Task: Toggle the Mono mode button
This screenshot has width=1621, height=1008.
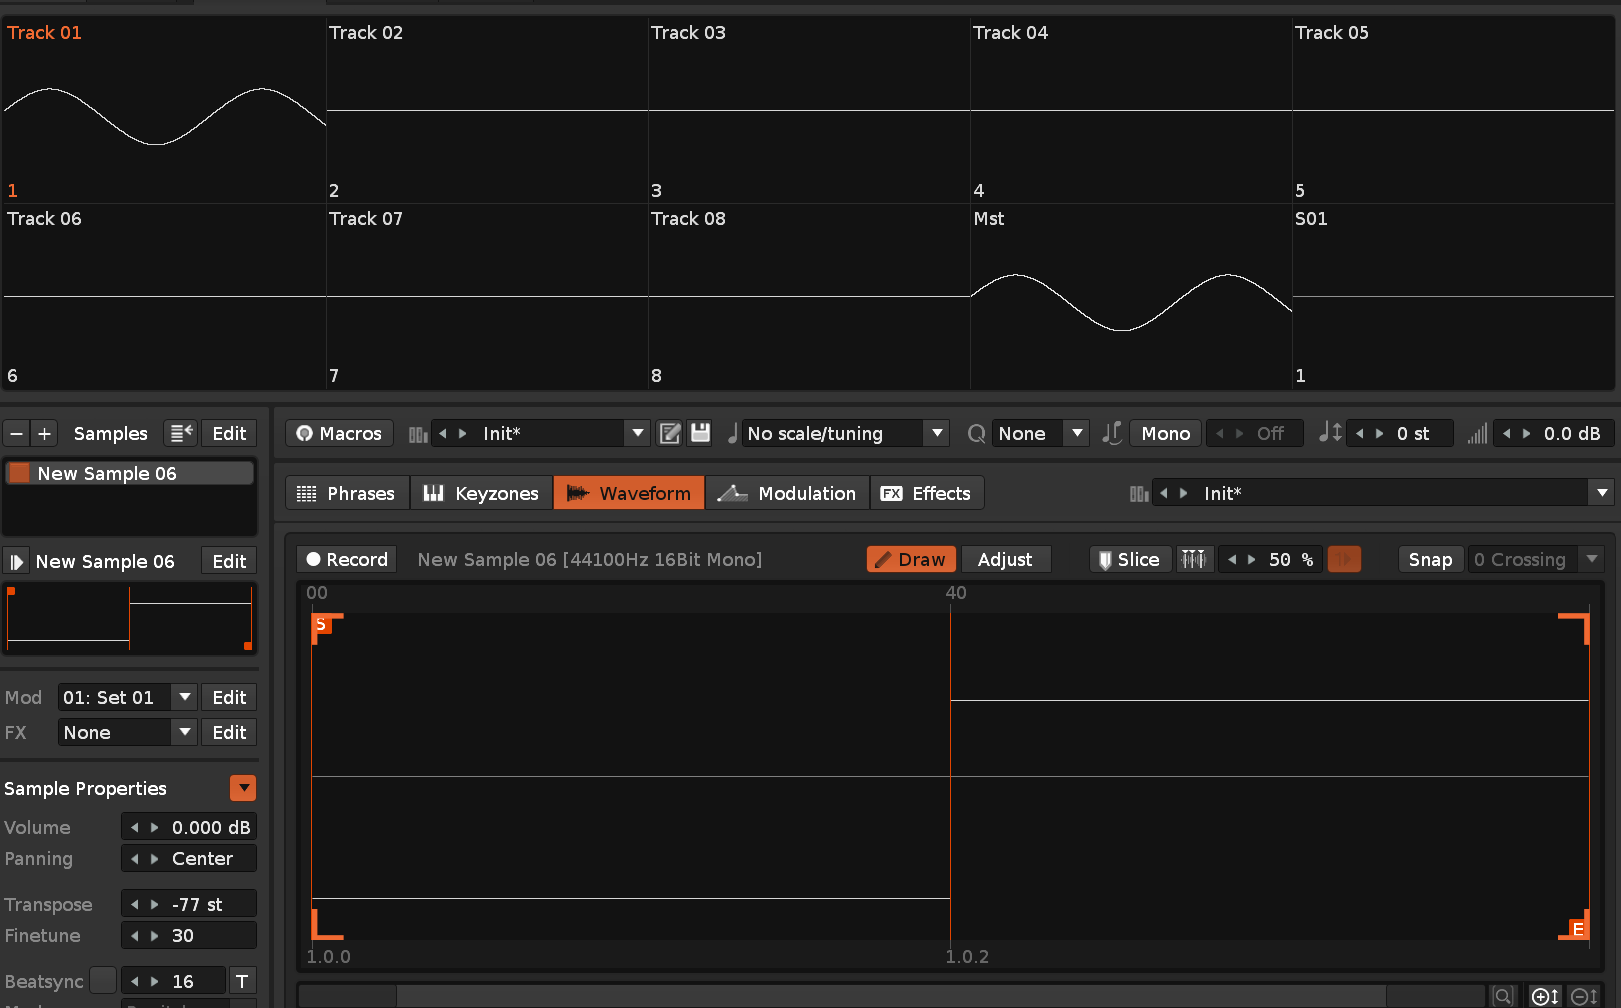Action: pos(1165,433)
